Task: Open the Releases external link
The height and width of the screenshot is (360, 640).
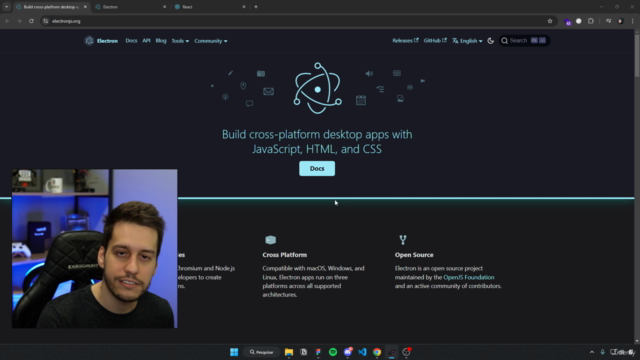Action: 405,40
